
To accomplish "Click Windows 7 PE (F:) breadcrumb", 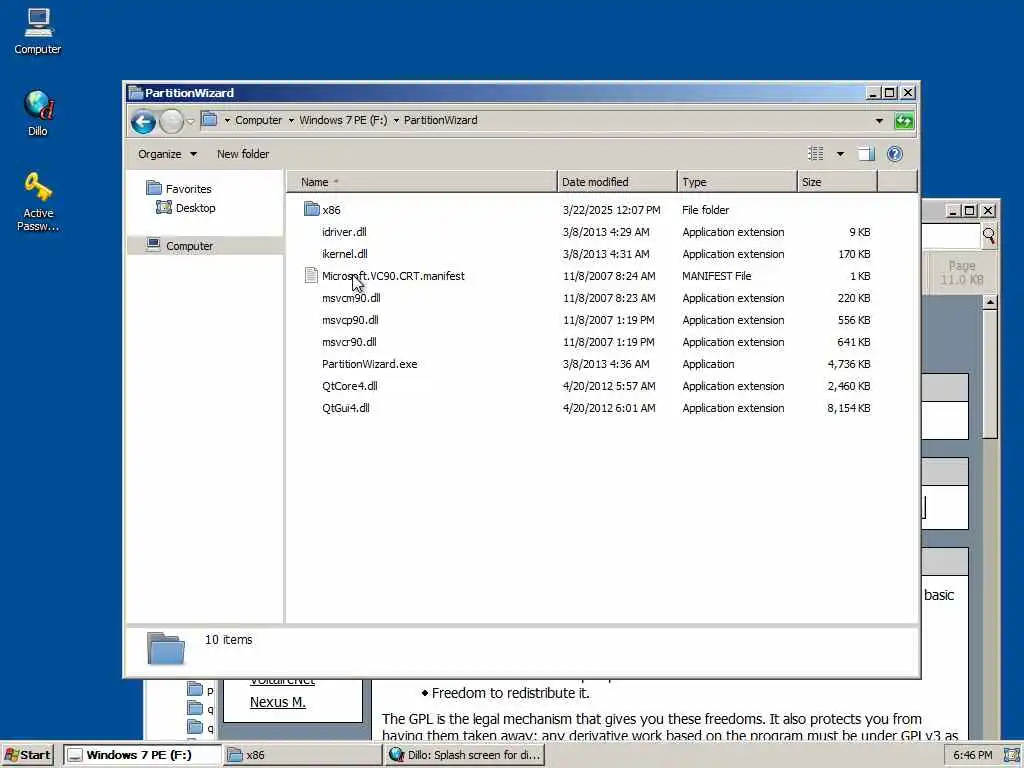I will pos(343,120).
